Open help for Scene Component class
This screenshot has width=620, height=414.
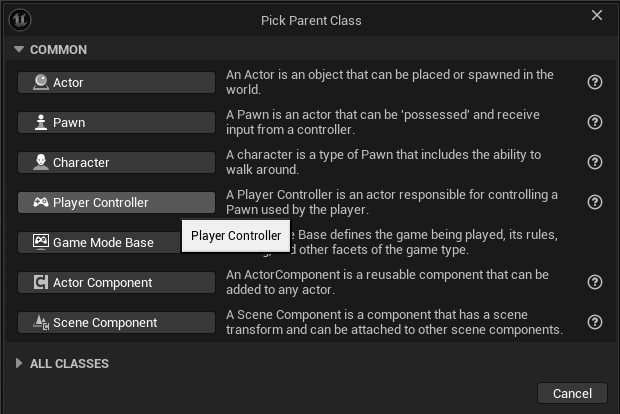[595, 322]
